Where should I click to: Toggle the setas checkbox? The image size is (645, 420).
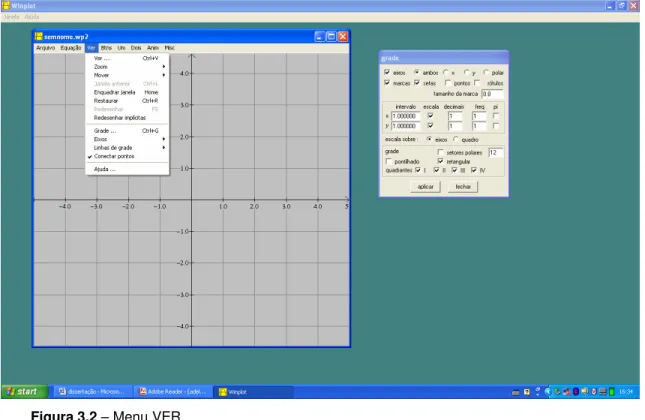click(x=417, y=83)
